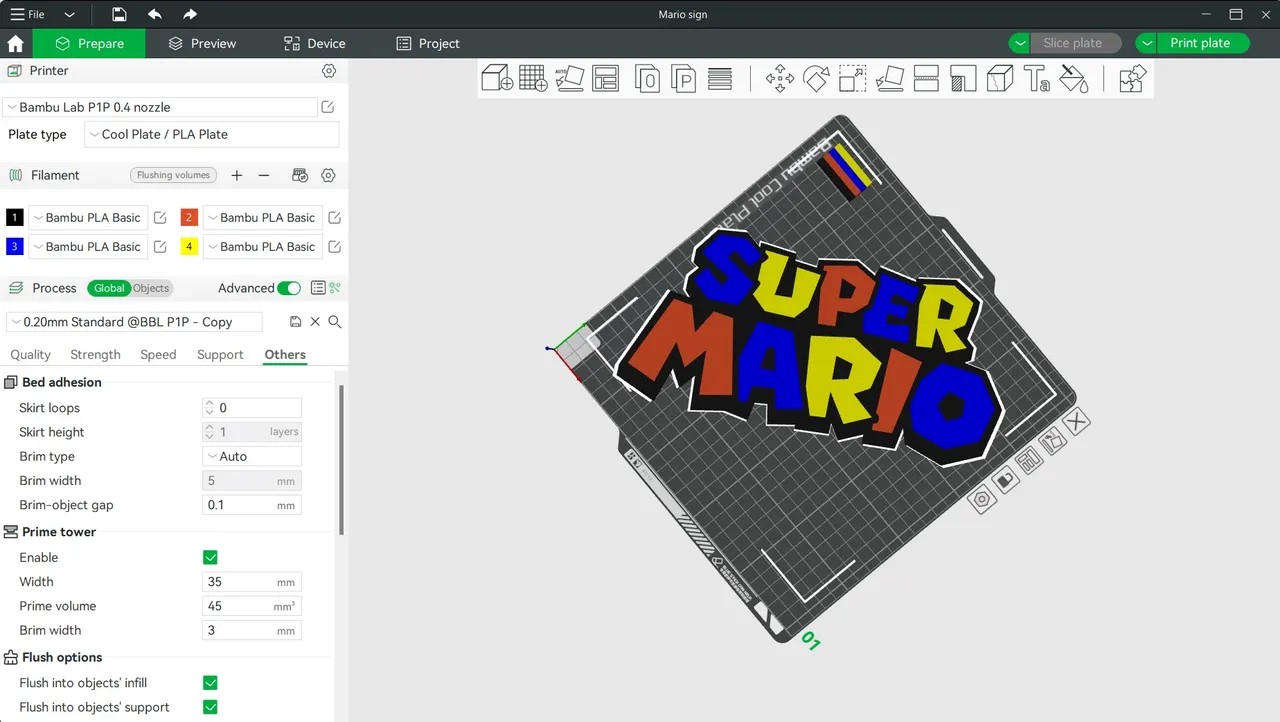This screenshot has height=722, width=1280.
Task: Select the Color Painting tool
Action: [x=1073, y=78]
